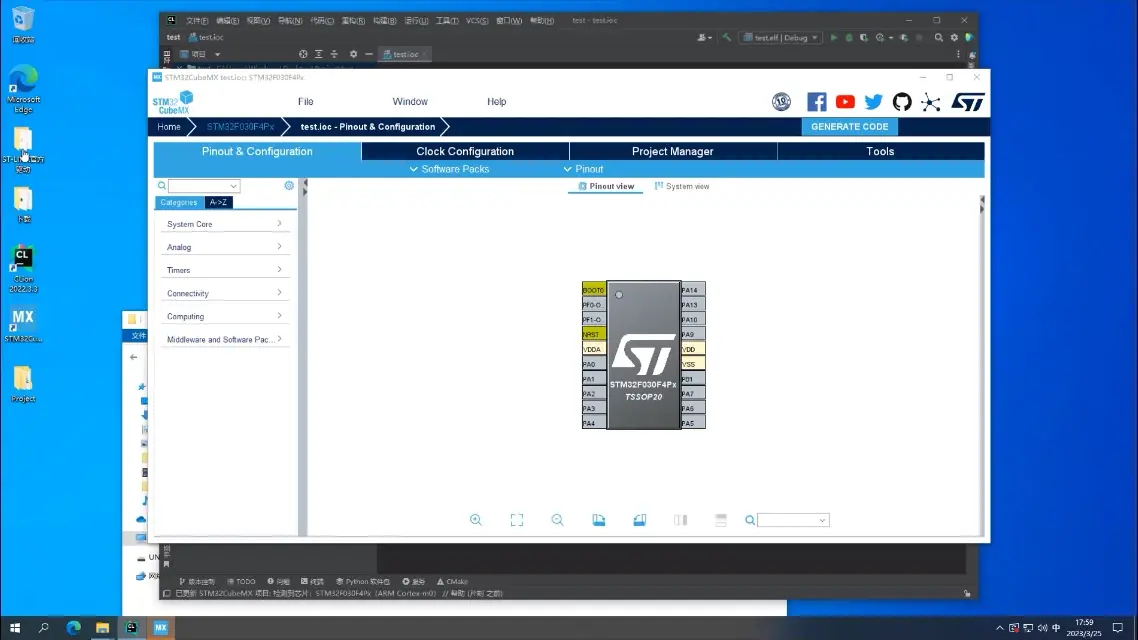Switch to System view
Screen dimensions: 1138x640
click(682, 186)
